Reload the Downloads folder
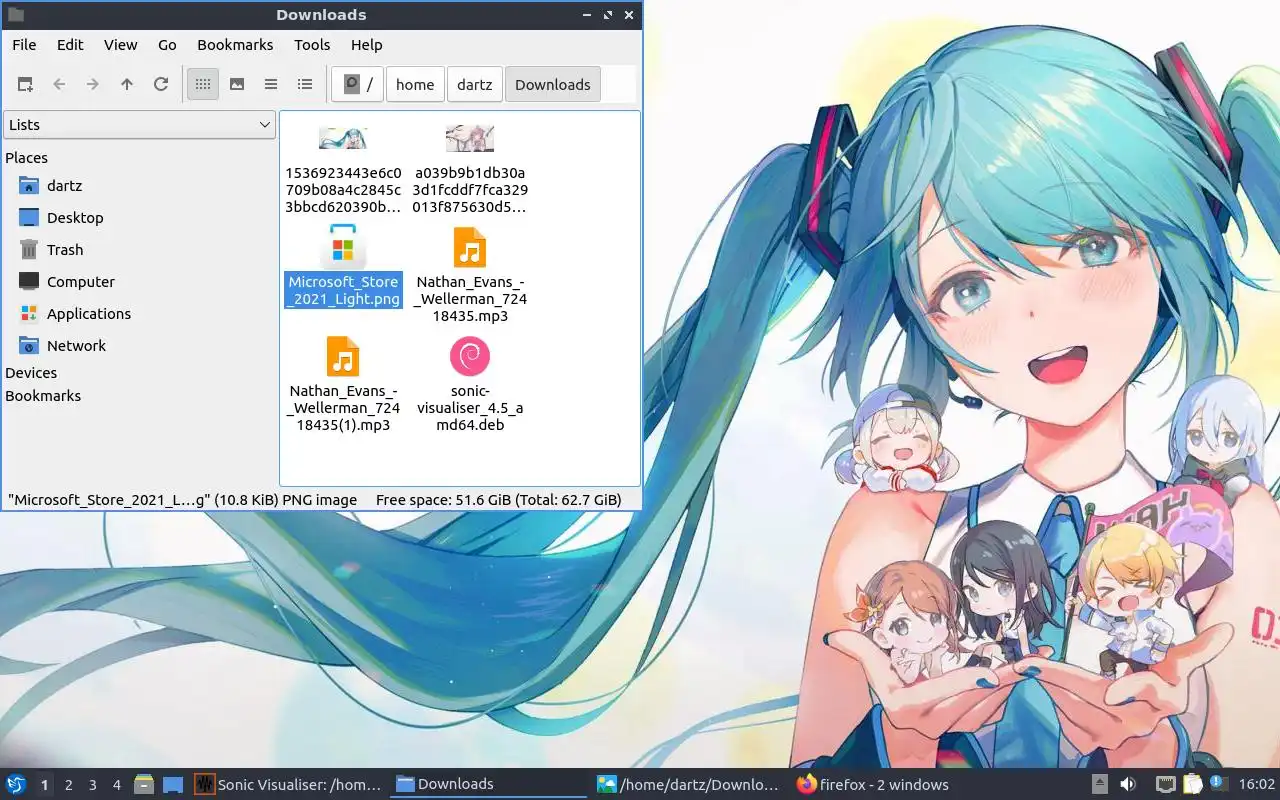Viewport: 1280px width, 800px height. point(161,85)
